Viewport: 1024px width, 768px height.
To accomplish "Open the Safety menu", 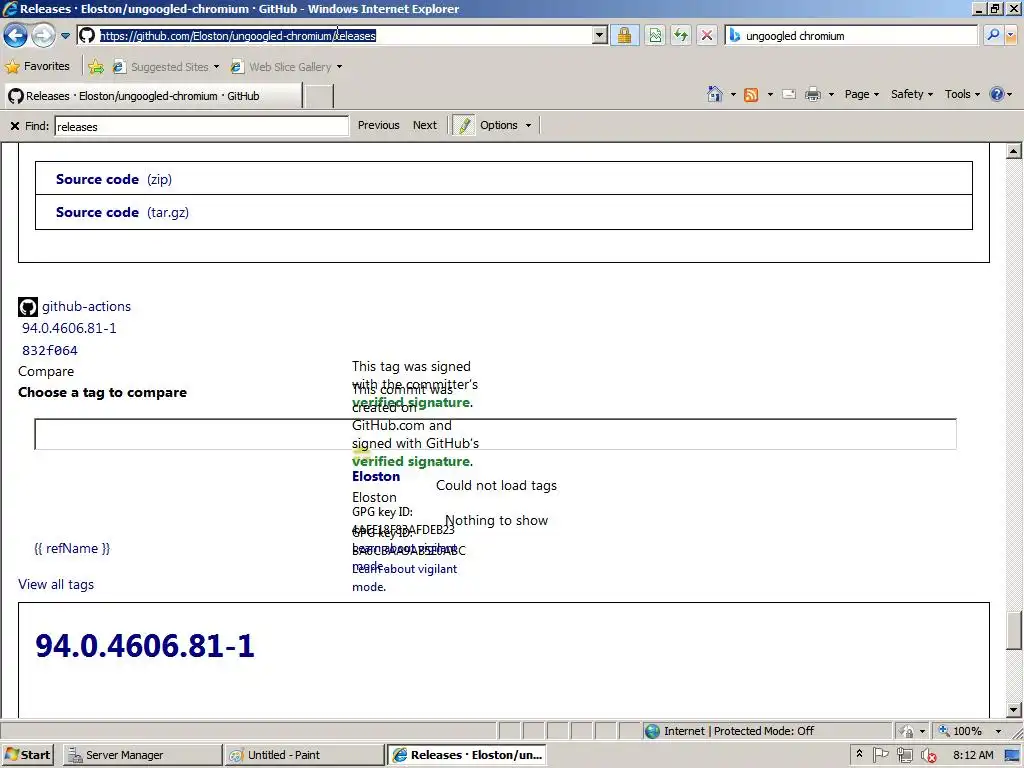I will click(912, 94).
